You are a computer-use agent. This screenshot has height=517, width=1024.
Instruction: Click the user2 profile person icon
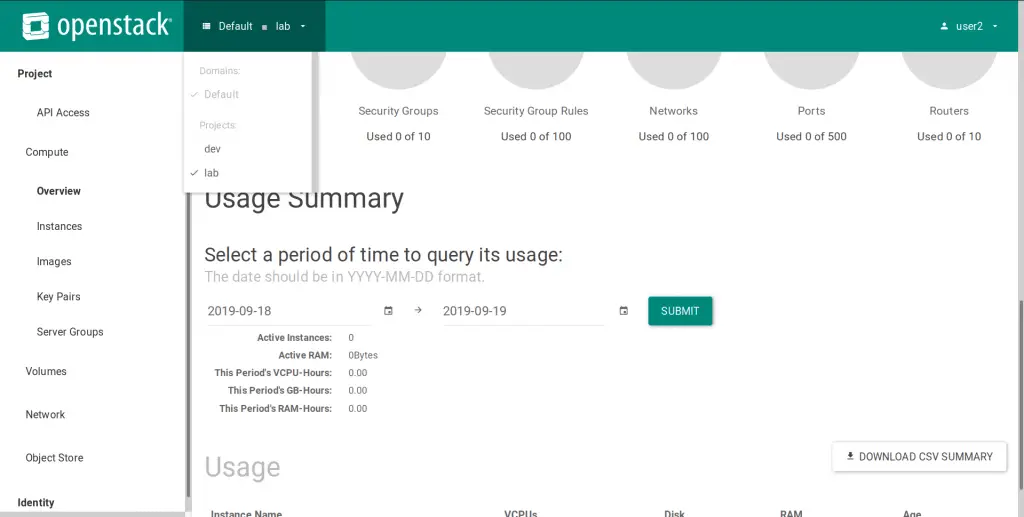click(x=944, y=26)
